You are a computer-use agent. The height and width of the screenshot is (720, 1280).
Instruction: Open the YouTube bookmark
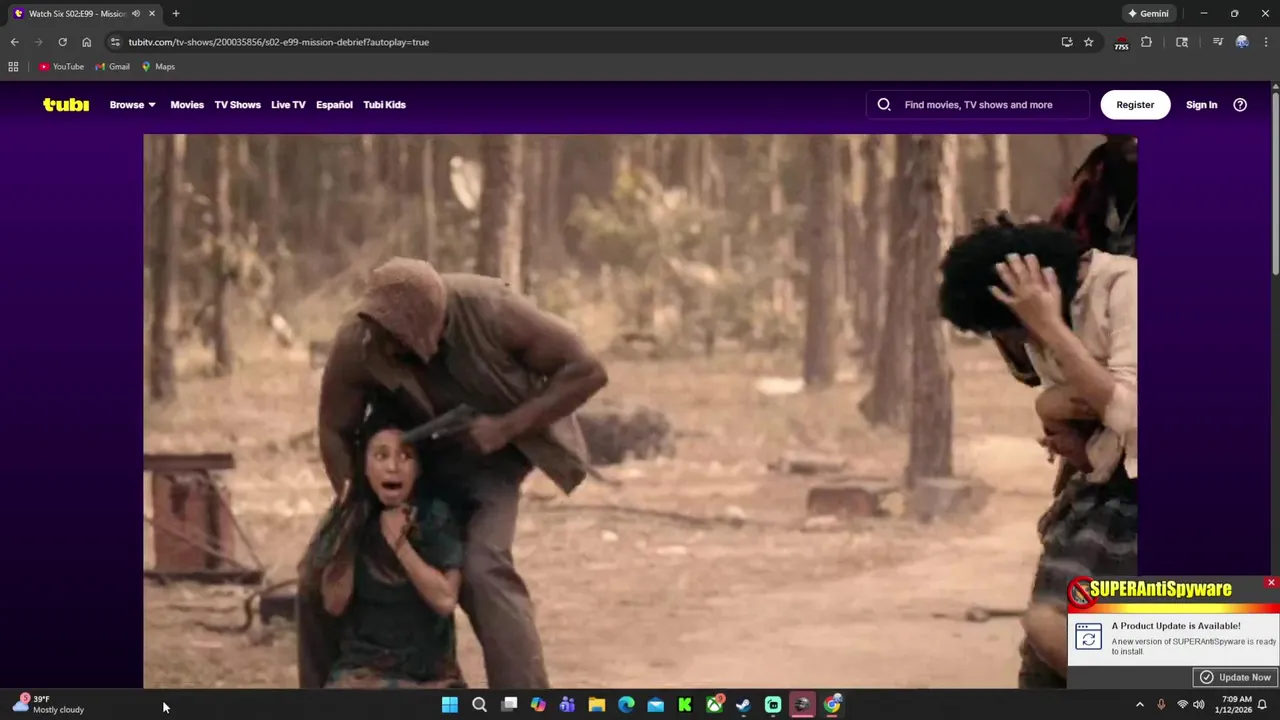[61, 67]
